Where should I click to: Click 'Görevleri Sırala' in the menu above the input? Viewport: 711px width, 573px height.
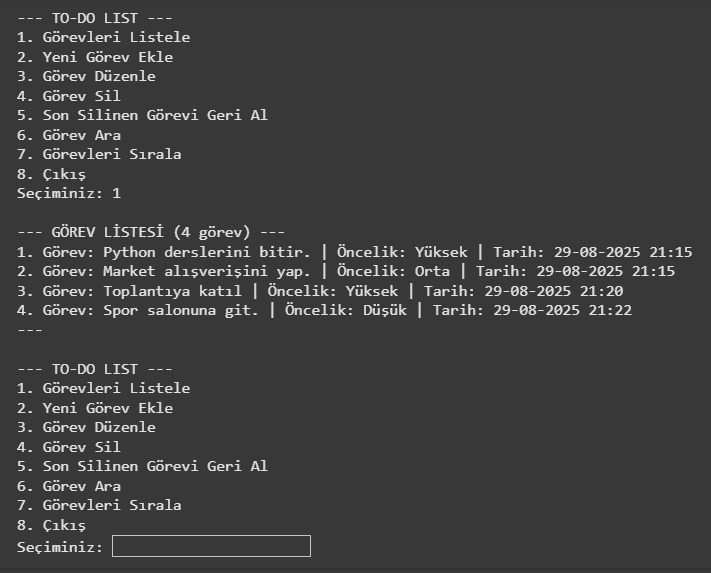(112, 505)
